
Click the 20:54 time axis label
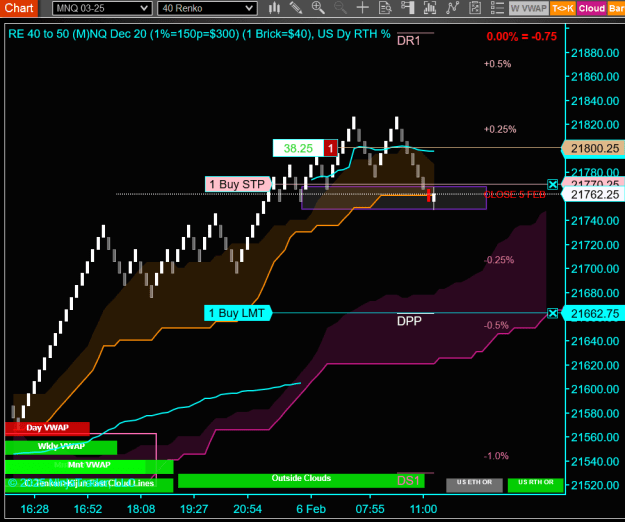[x=248, y=509]
